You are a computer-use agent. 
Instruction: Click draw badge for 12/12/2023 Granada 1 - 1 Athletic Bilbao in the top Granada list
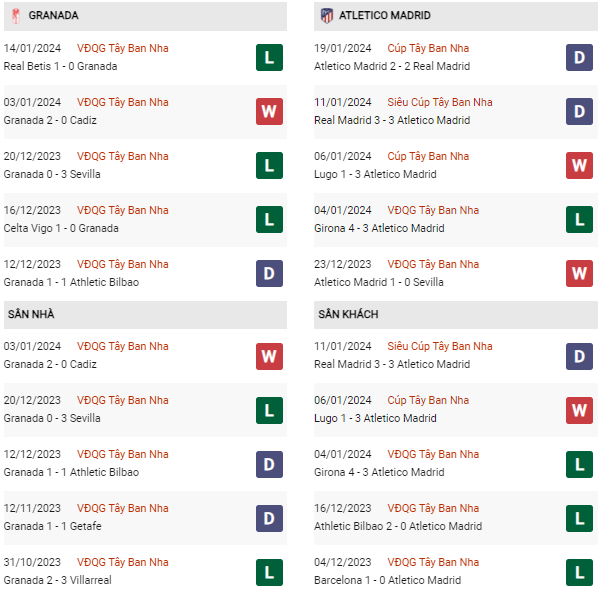268,273
